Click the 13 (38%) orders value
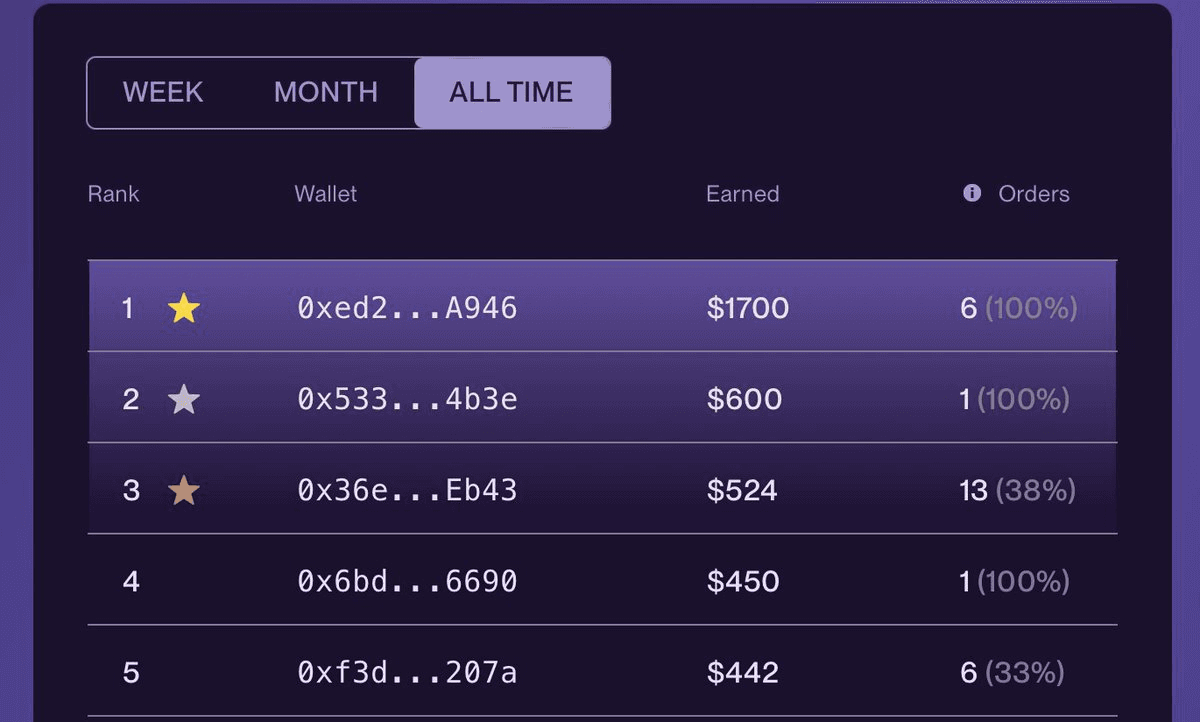Screen dimensions: 1200x722 [x=1018, y=491]
